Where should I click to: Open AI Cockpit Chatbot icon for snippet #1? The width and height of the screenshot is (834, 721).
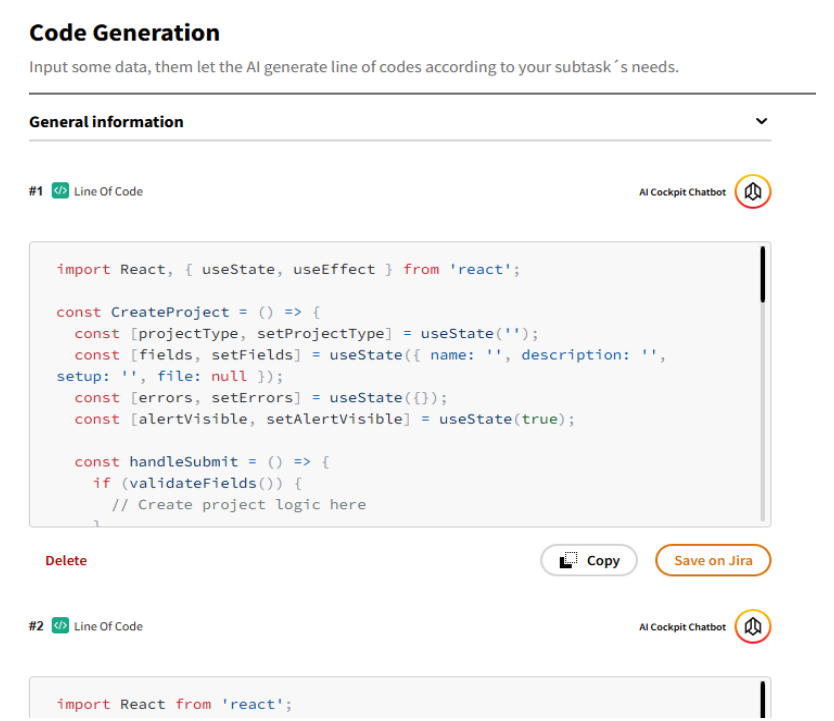[x=753, y=191]
